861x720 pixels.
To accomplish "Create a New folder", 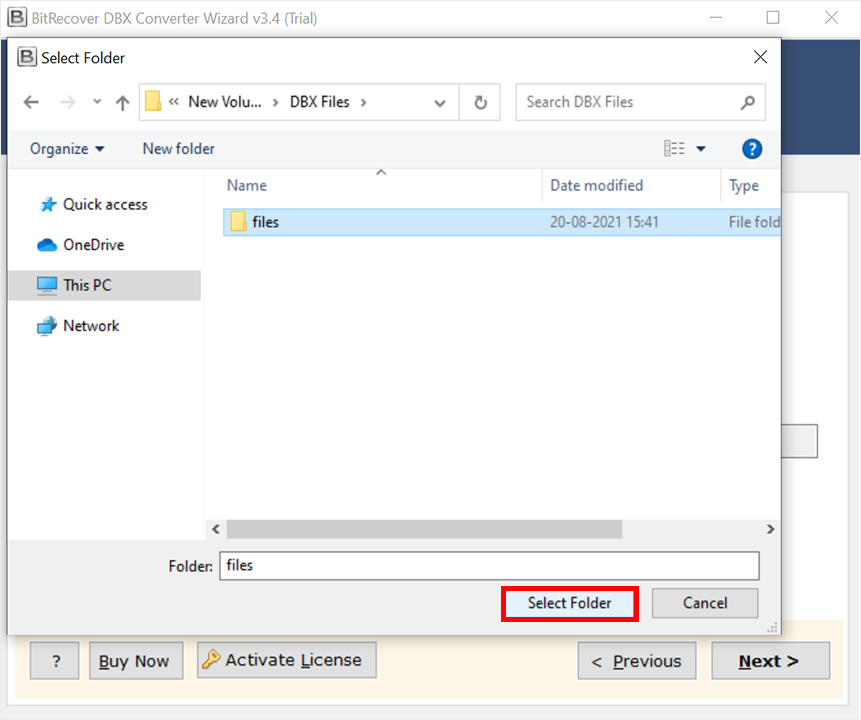I will pos(178,149).
